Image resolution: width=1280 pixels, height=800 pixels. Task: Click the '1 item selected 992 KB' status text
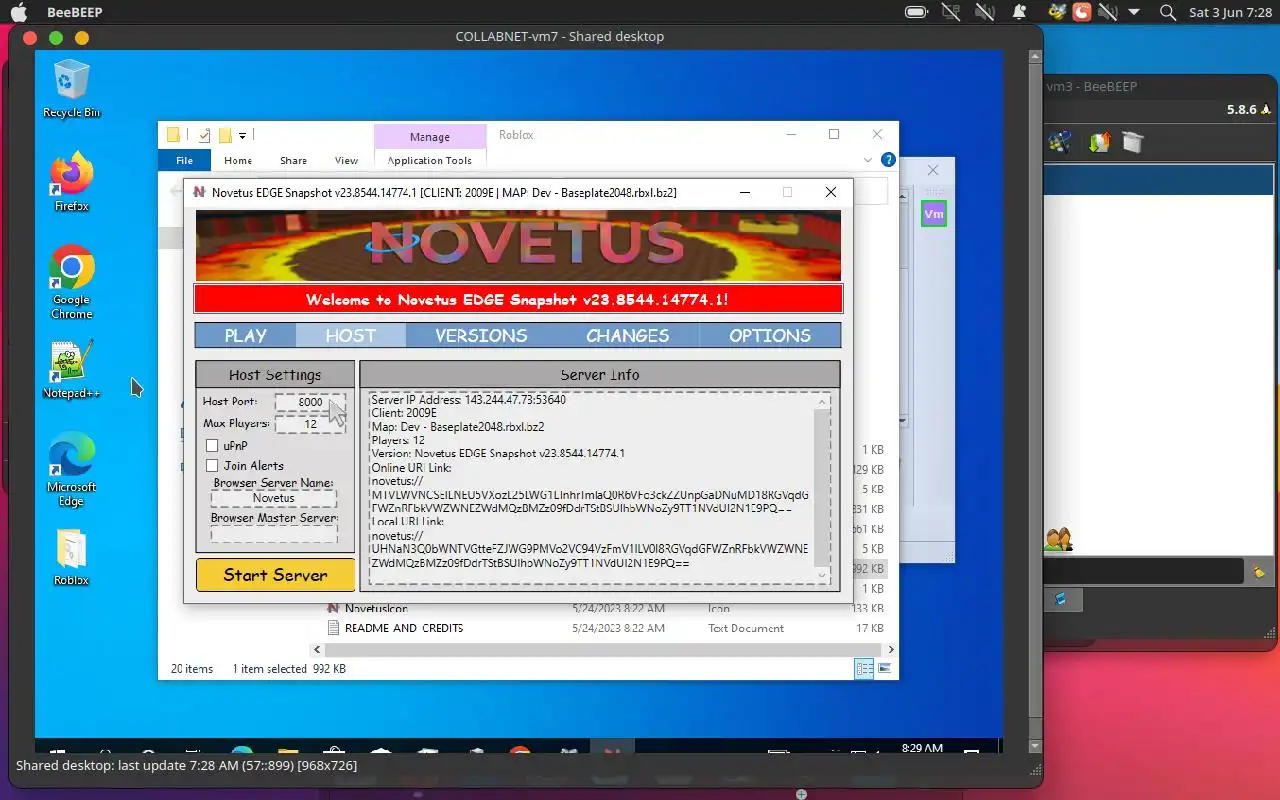(x=289, y=669)
